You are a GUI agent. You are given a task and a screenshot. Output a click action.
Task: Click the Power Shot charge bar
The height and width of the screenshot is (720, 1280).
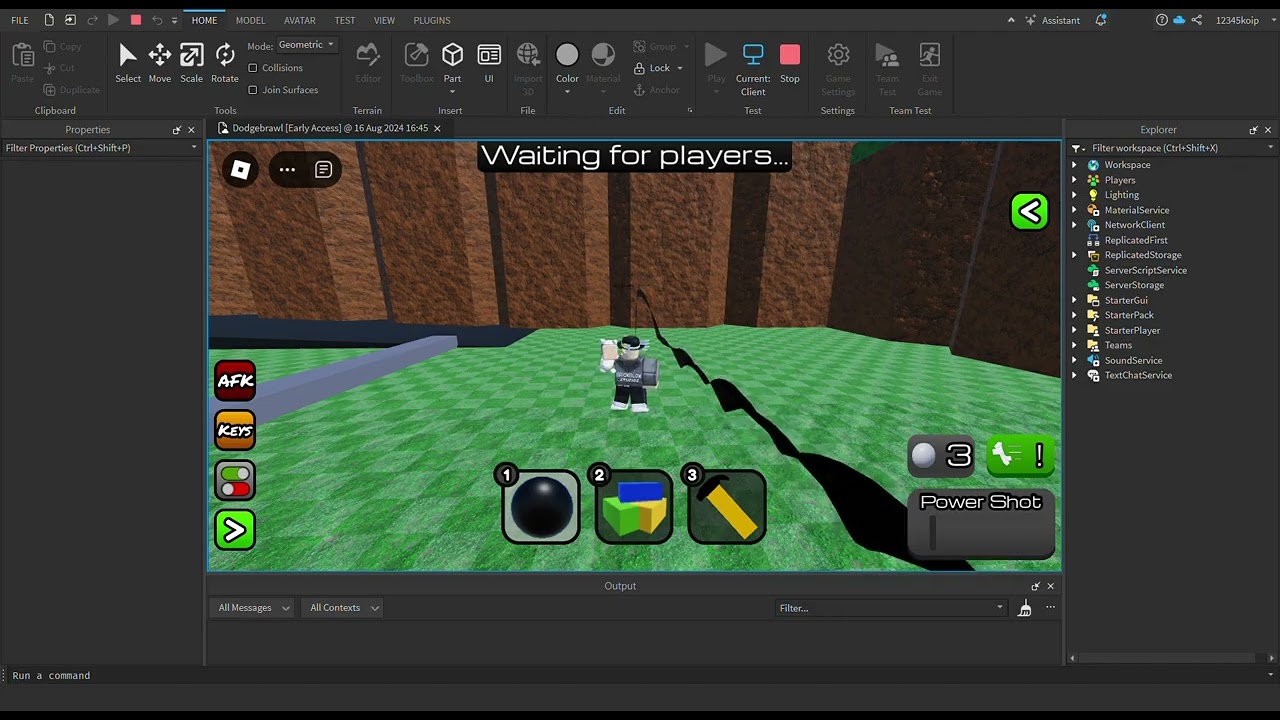[x=981, y=532]
